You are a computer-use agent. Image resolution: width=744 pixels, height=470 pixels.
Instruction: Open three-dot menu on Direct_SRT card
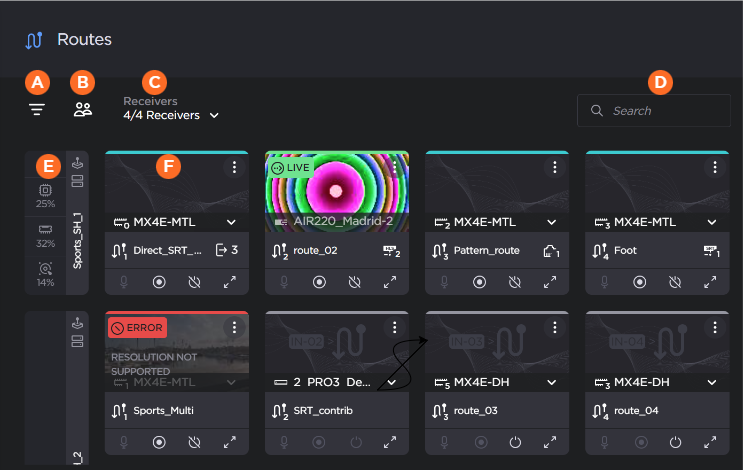(234, 168)
